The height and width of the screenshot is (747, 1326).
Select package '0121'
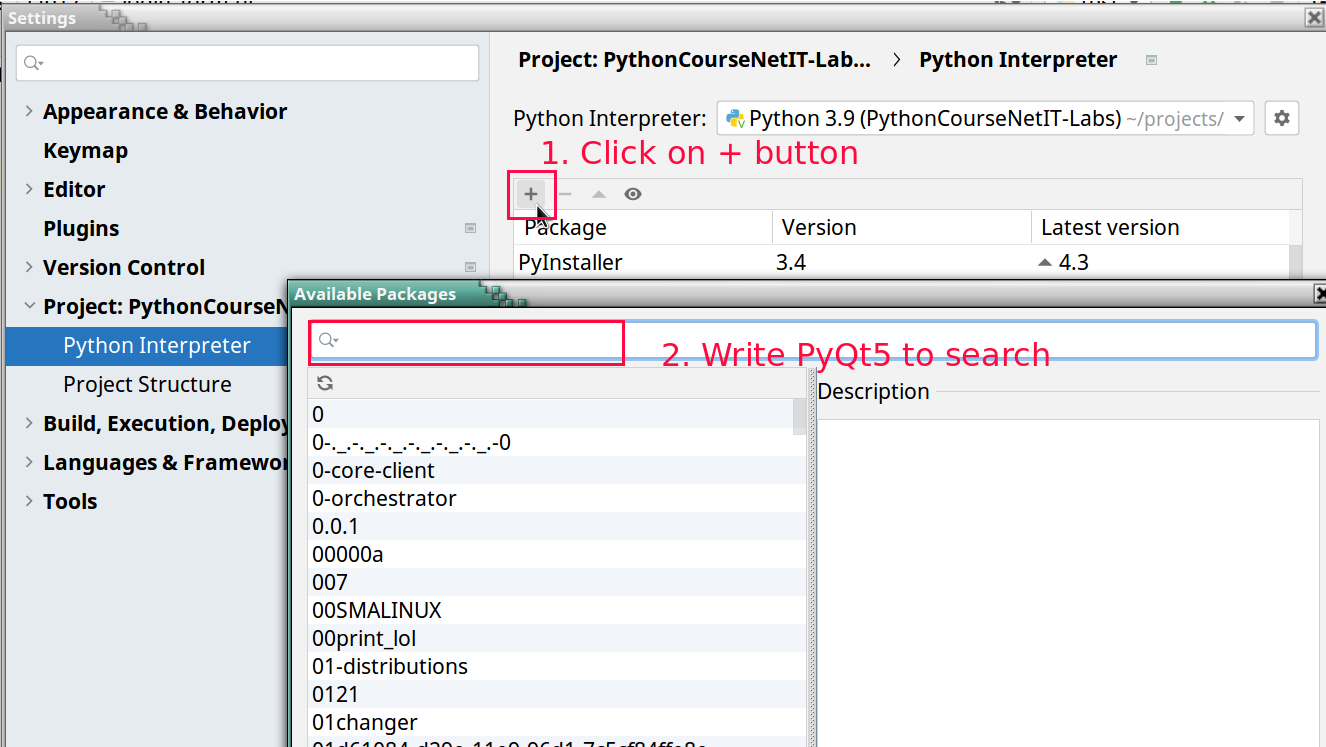[x=557, y=694]
